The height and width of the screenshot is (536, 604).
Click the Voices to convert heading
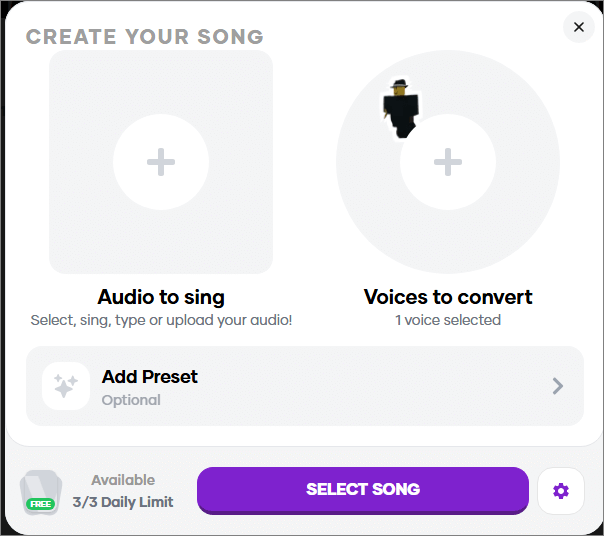(x=448, y=297)
